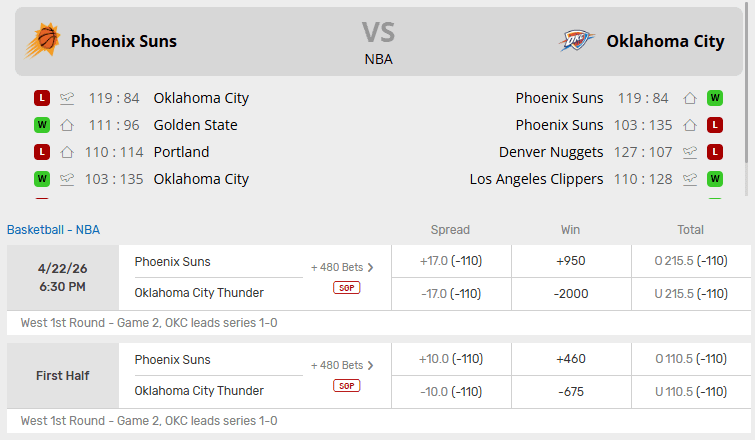The height and width of the screenshot is (440, 755).
Task: Click the away icon in the Denver Nuggets row
Action: click(x=689, y=152)
